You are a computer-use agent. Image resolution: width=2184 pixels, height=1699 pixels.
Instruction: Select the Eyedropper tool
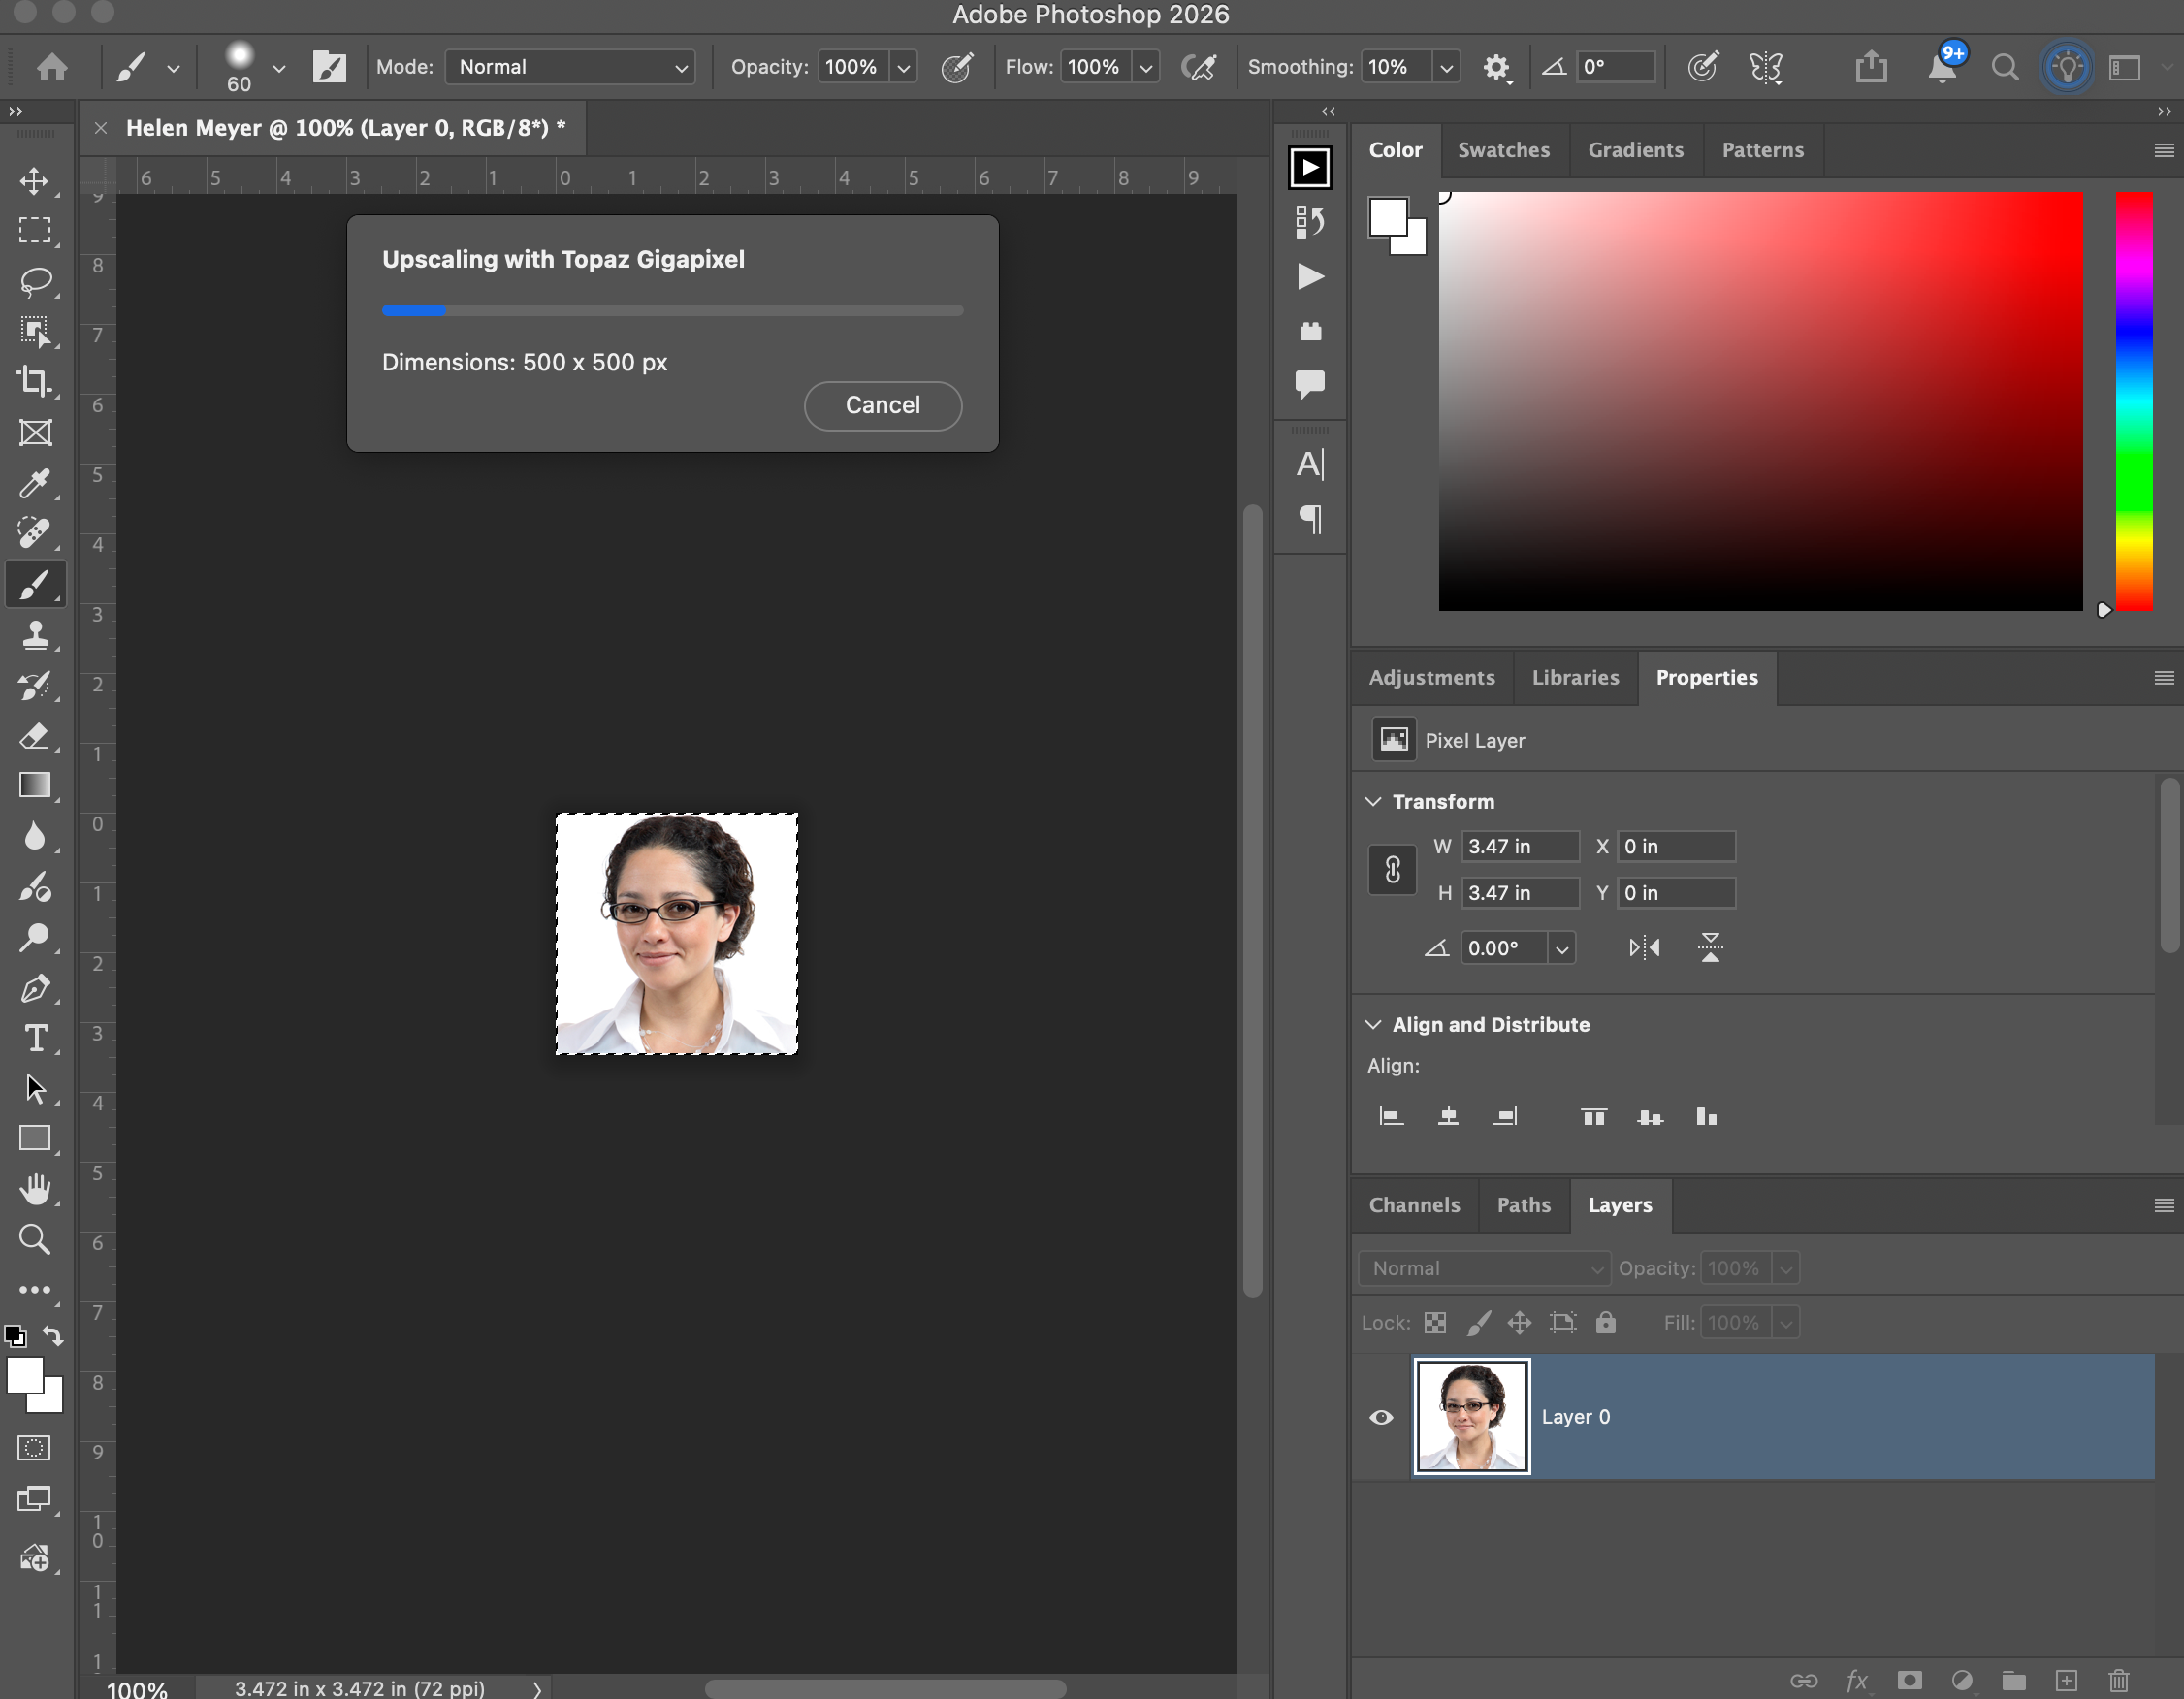point(35,483)
